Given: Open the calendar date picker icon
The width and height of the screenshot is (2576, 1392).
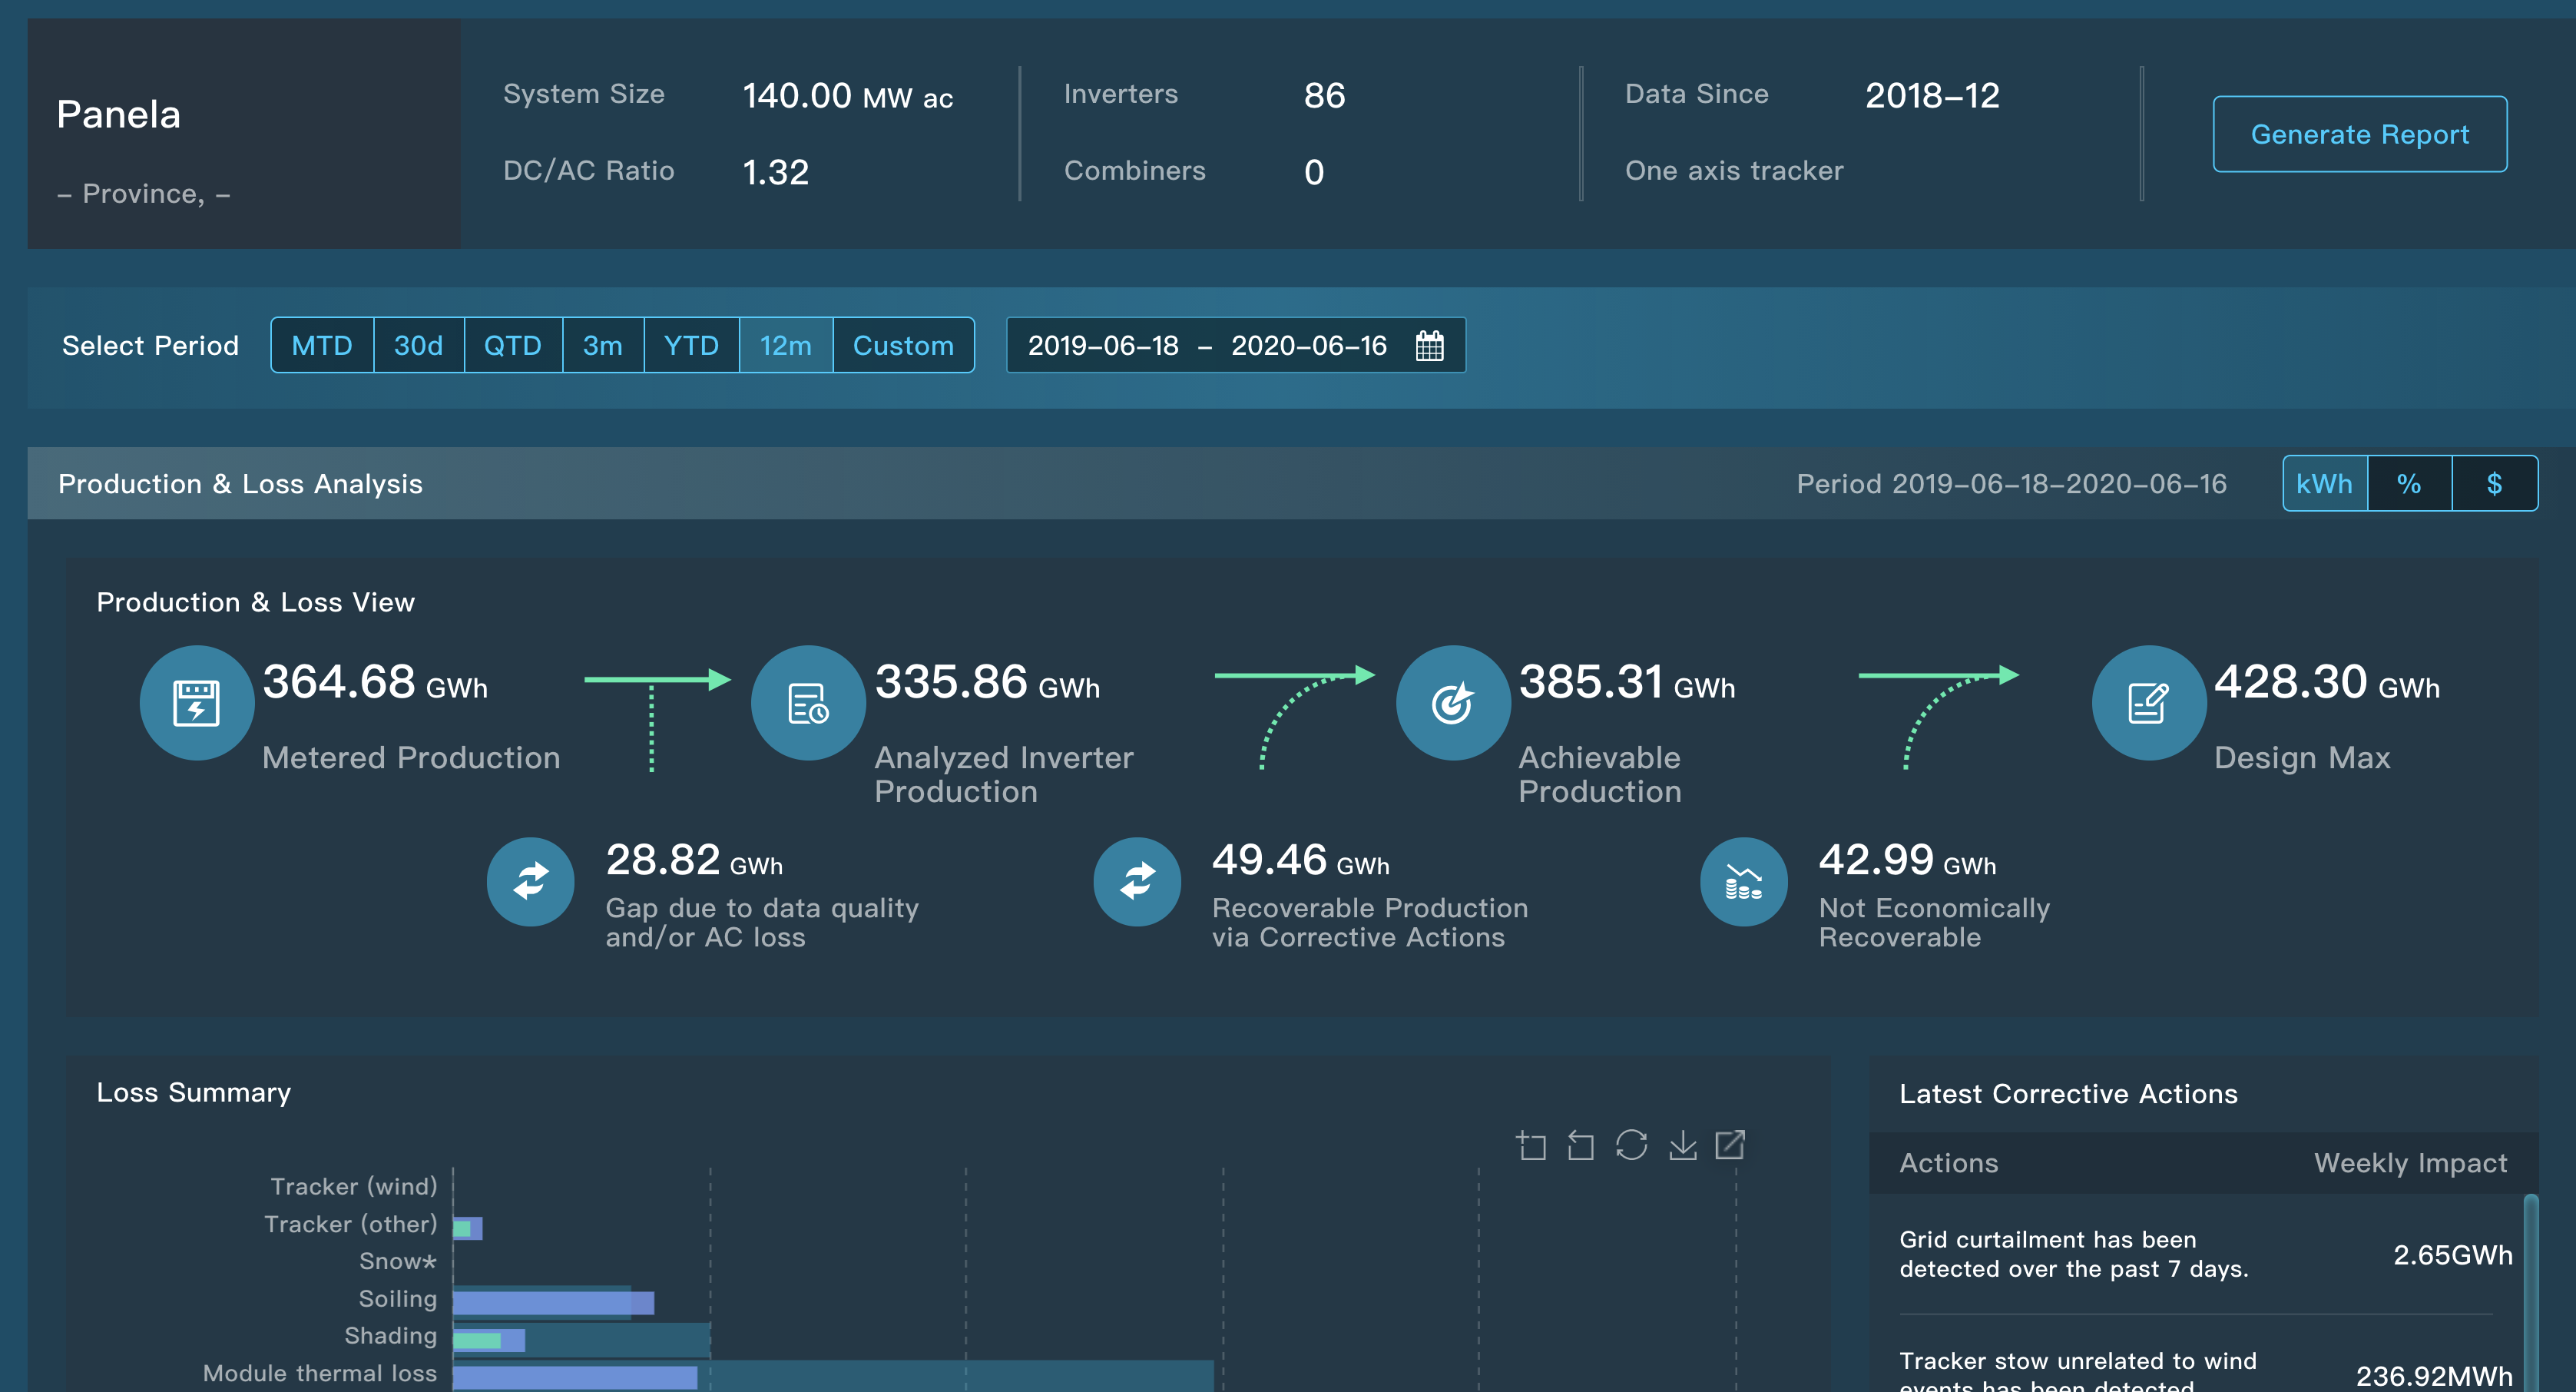Looking at the screenshot, I should (x=1430, y=346).
